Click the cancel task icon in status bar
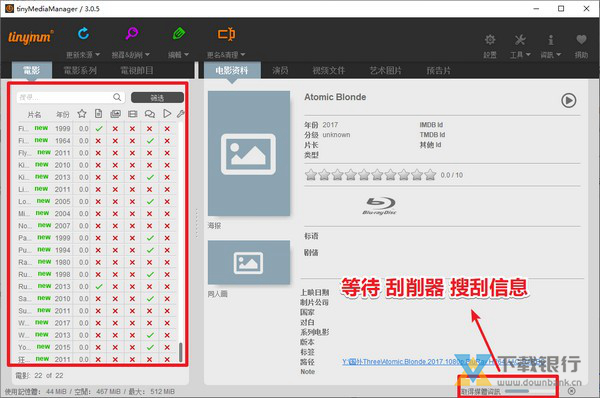This screenshot has height=398, width=600. pyautogui.click(x=571, y=391)
